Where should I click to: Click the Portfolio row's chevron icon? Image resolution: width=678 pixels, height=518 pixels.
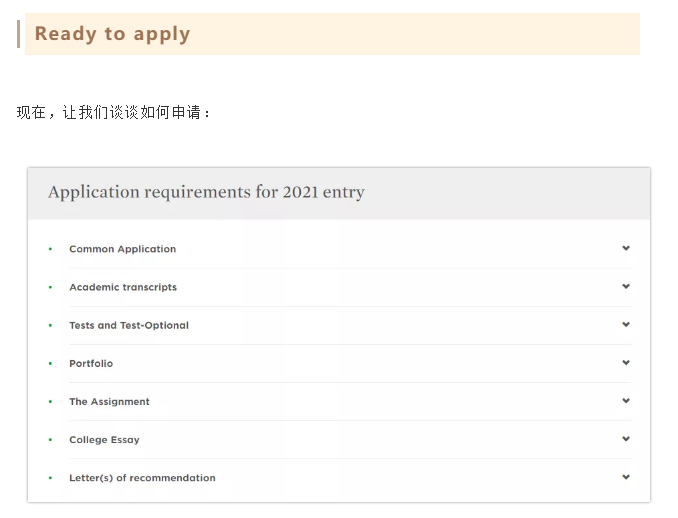626,362
